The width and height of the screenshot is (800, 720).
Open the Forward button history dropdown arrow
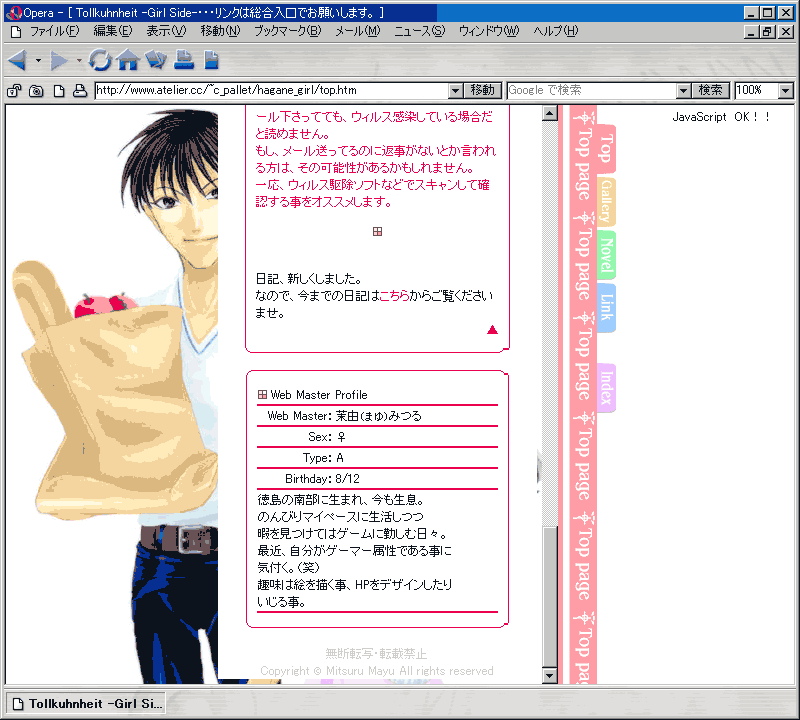[79, 61]
